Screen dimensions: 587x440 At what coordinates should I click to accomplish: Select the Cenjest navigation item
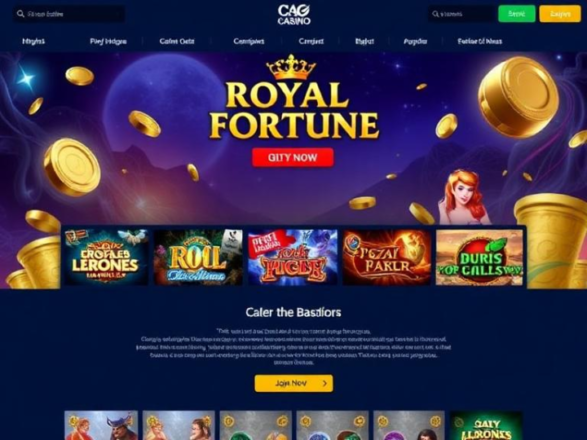(311, 41)
